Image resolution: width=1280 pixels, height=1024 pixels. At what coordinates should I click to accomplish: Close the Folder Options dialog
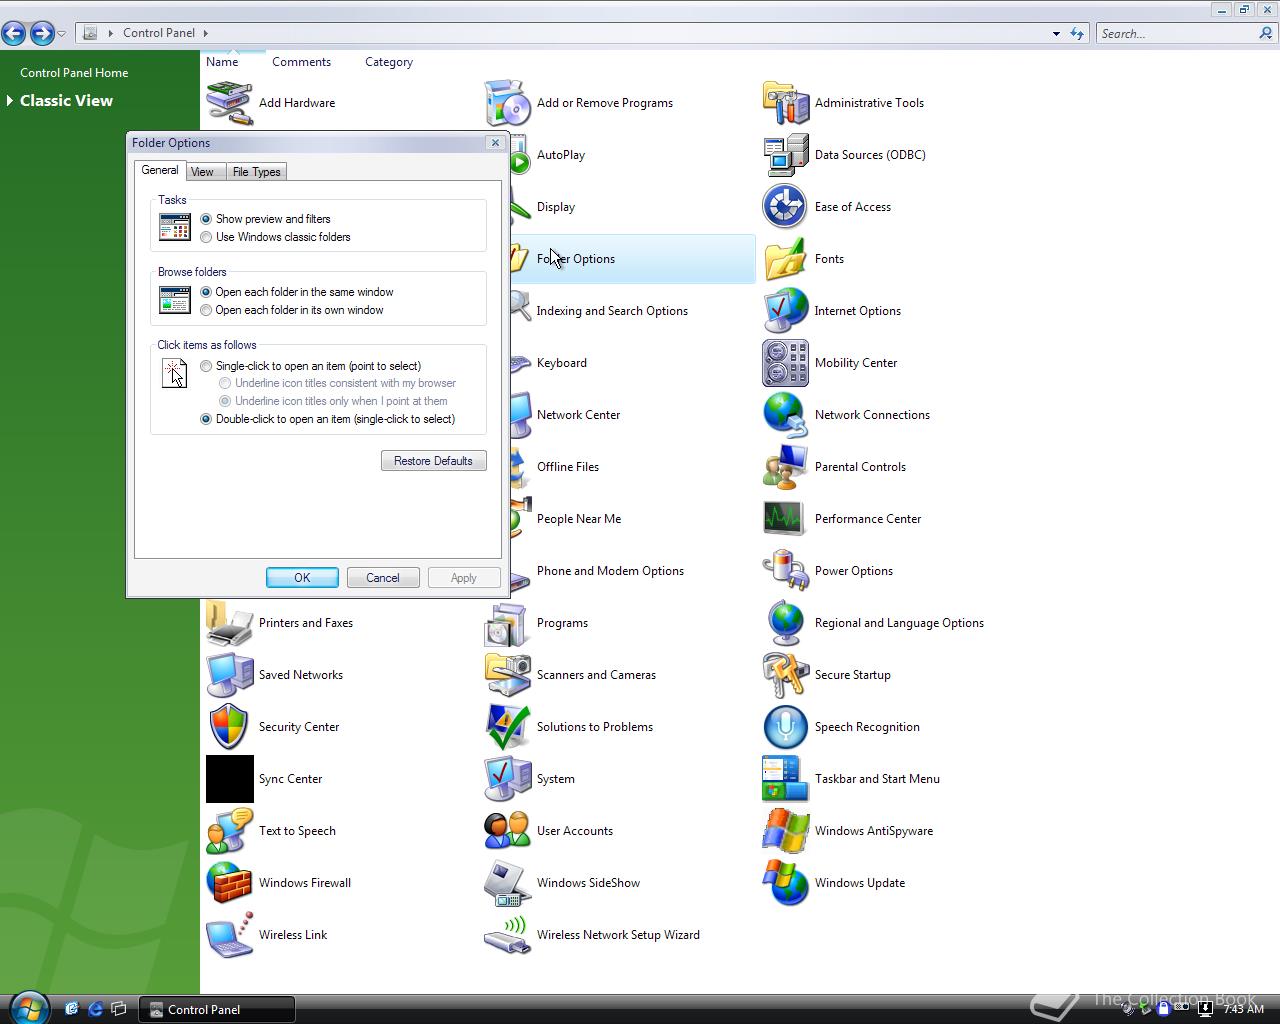click(x=495, y=143)
